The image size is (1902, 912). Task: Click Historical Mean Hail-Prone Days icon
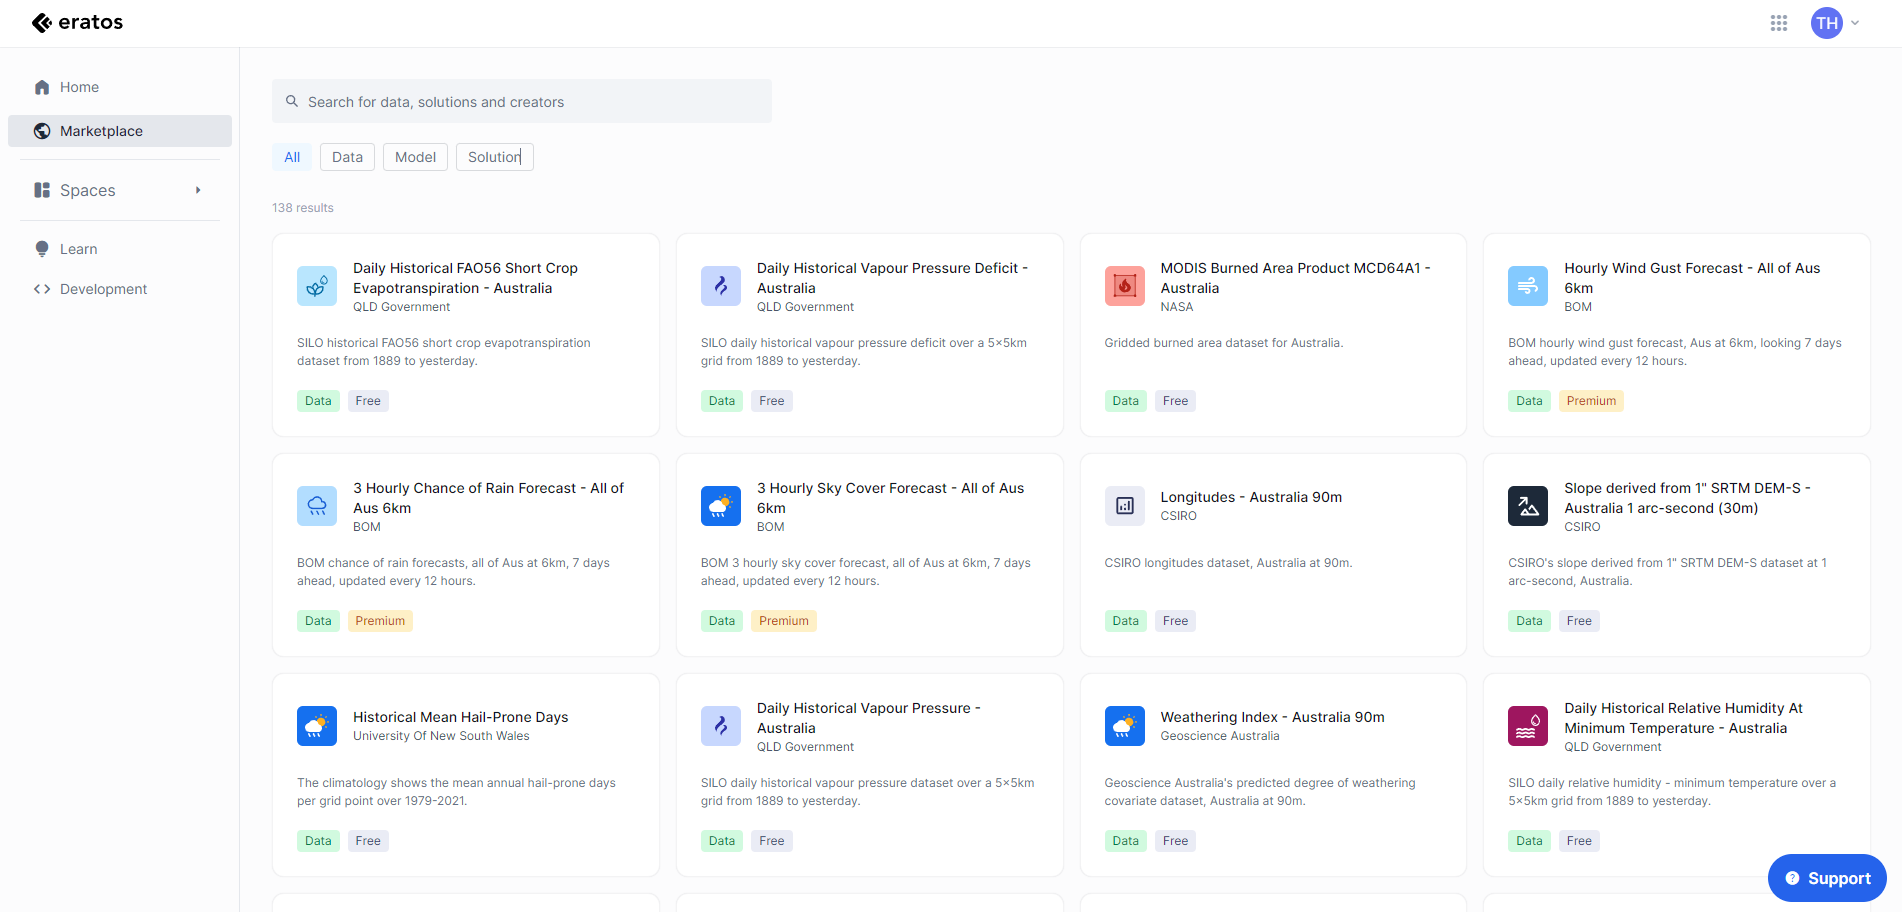317,726
